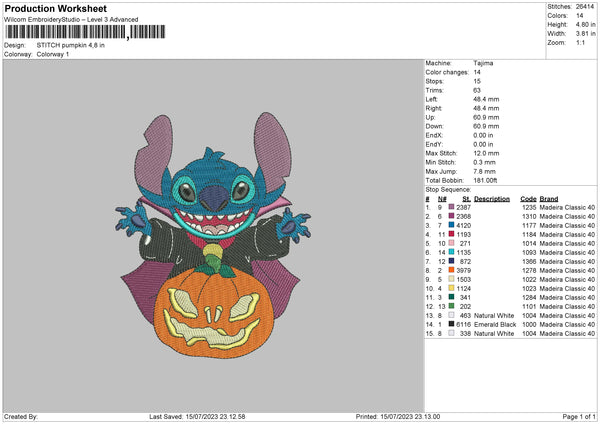The width and height of the screenshot is (600, 424).
Task: Click the Up value '60.9 mm'
Action: tap(486, 117)
